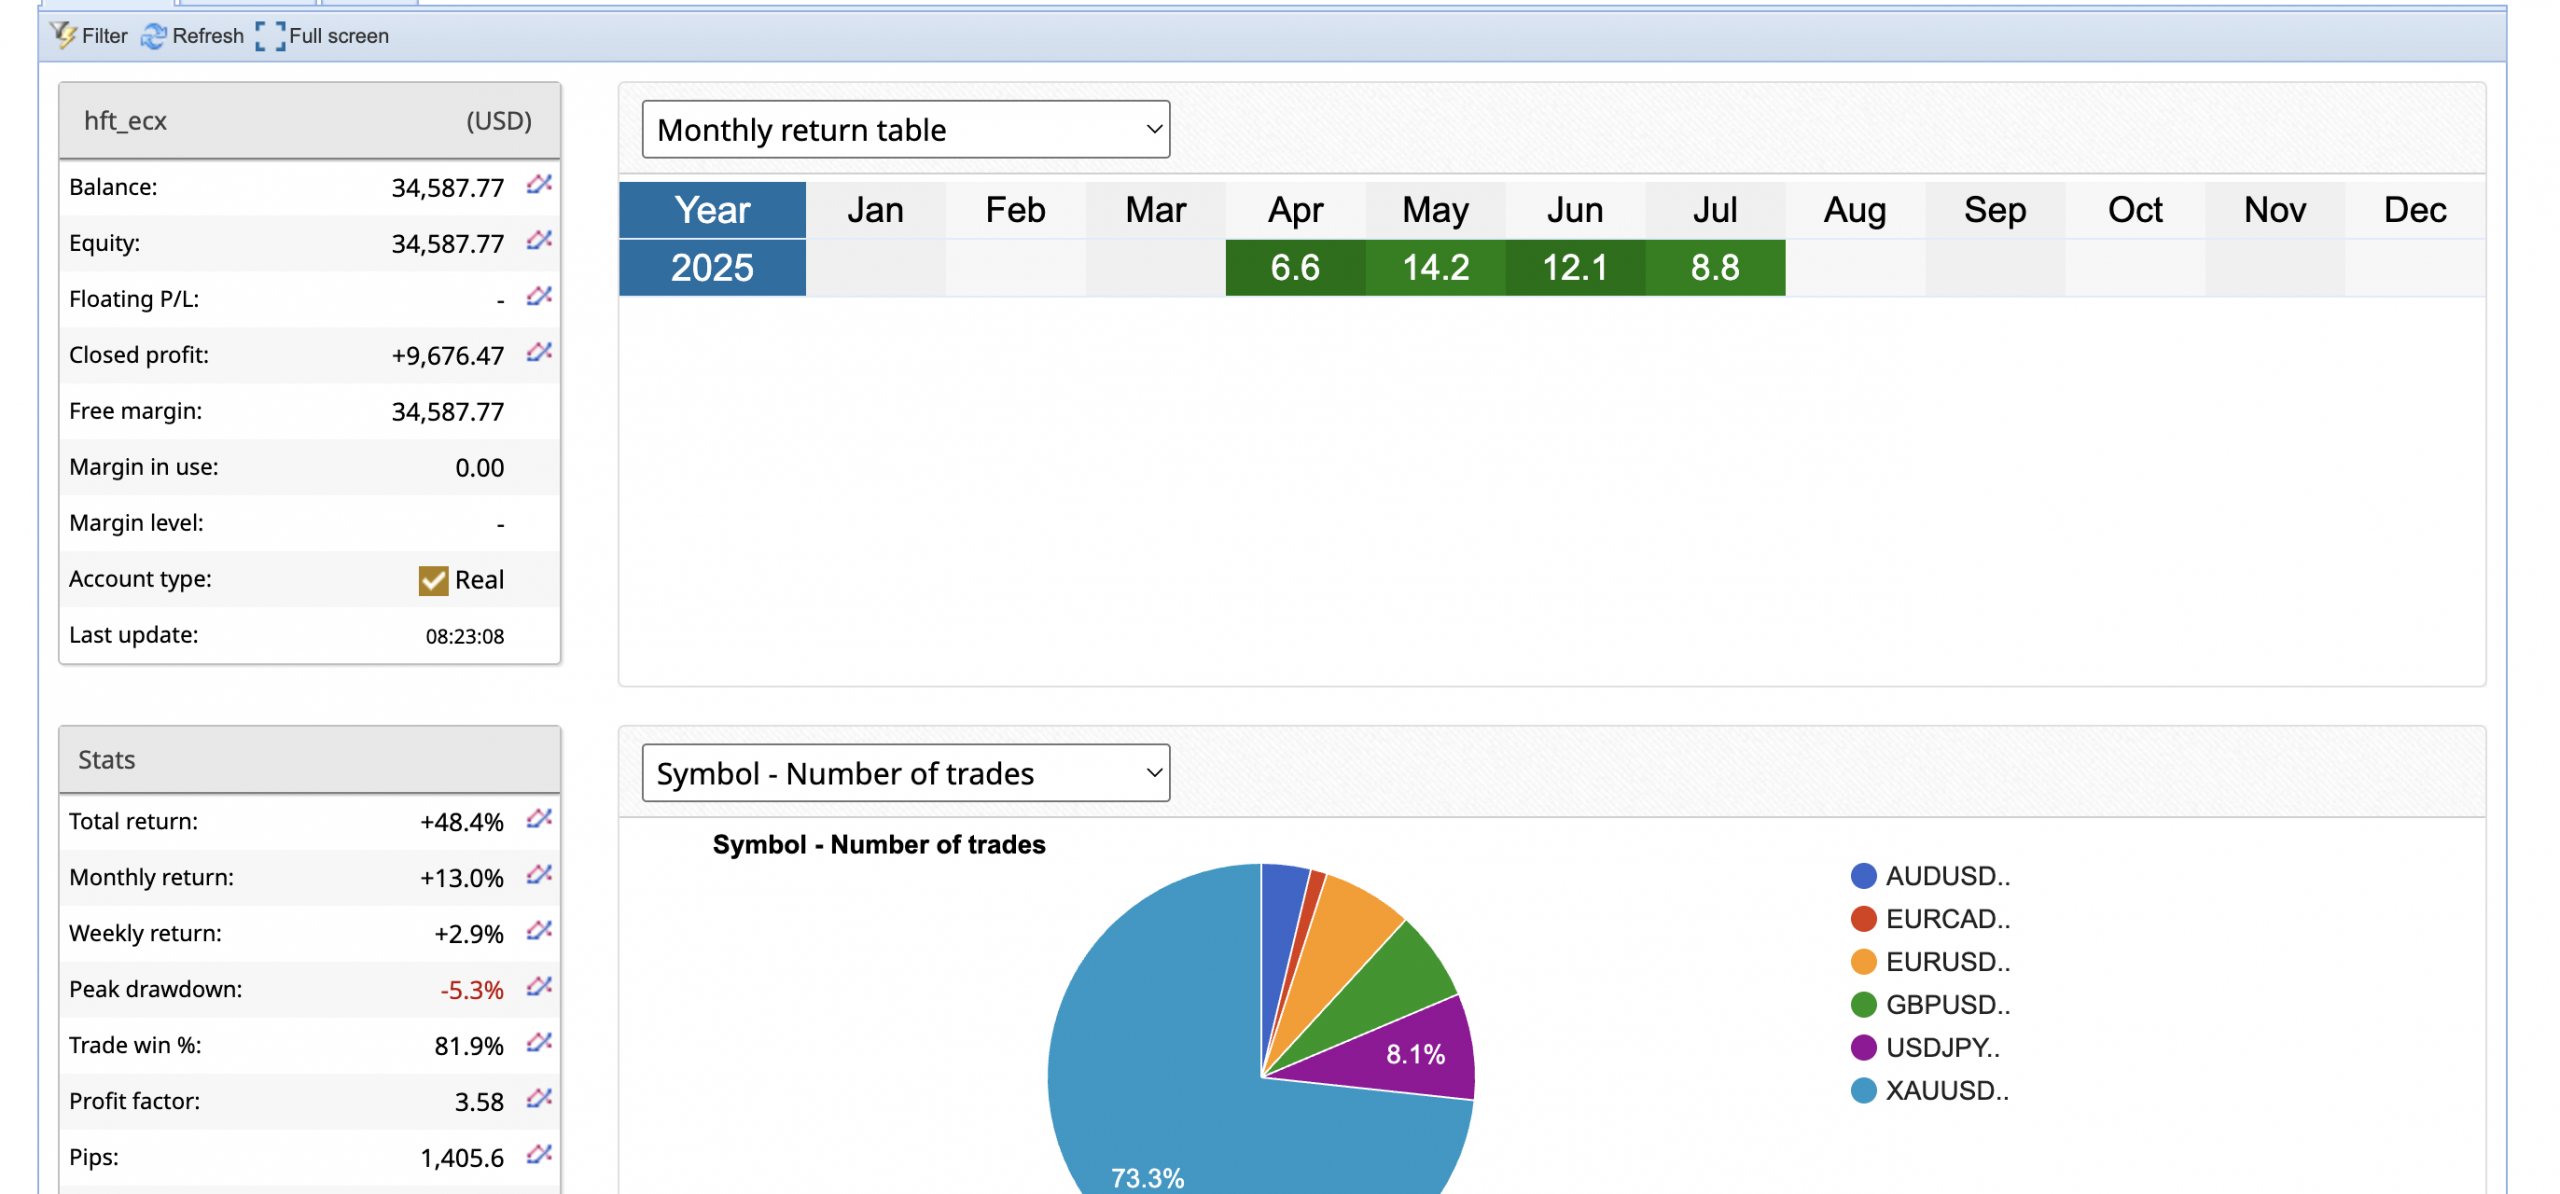Click the chart icon next to Closed profit
The width and height of the screenshot is (2560, 1194).
click(539, 353)
